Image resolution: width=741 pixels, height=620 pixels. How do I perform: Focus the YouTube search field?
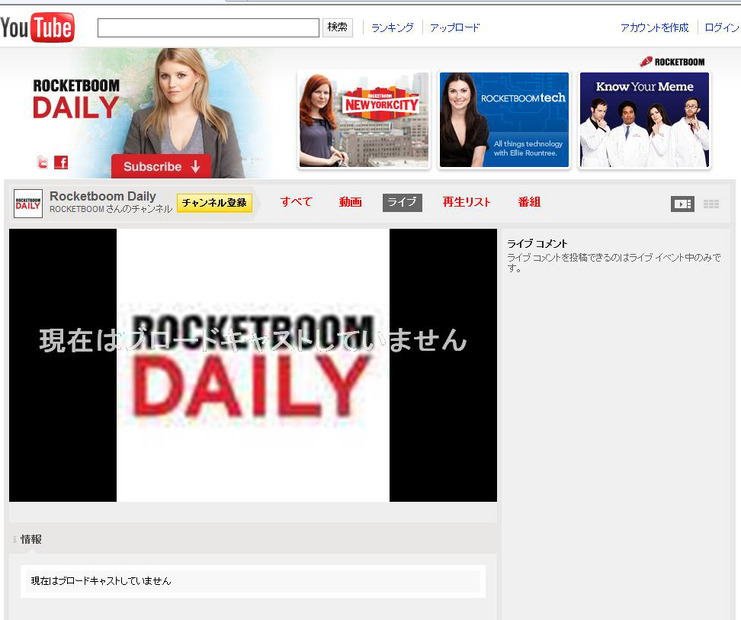208,28
